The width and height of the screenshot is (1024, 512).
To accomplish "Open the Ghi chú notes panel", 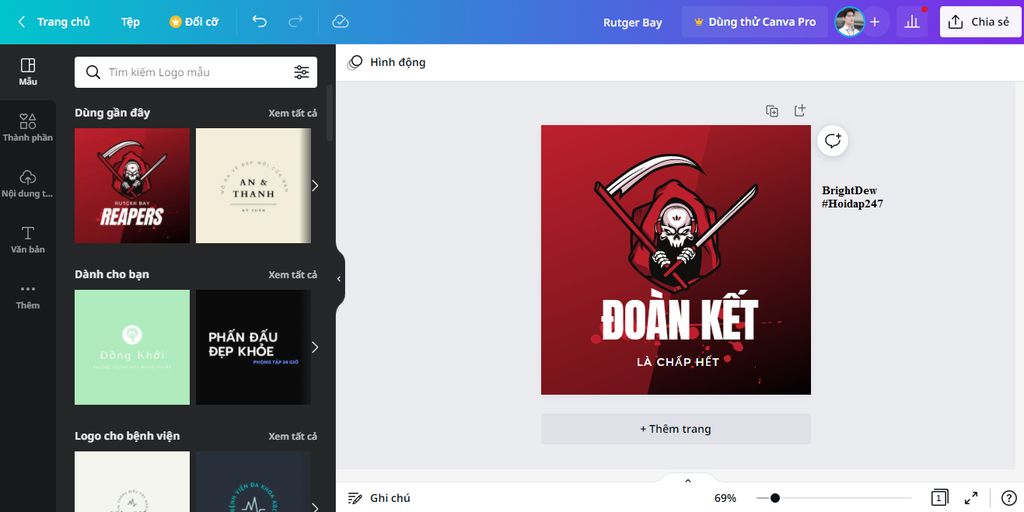I will point(379,498).
